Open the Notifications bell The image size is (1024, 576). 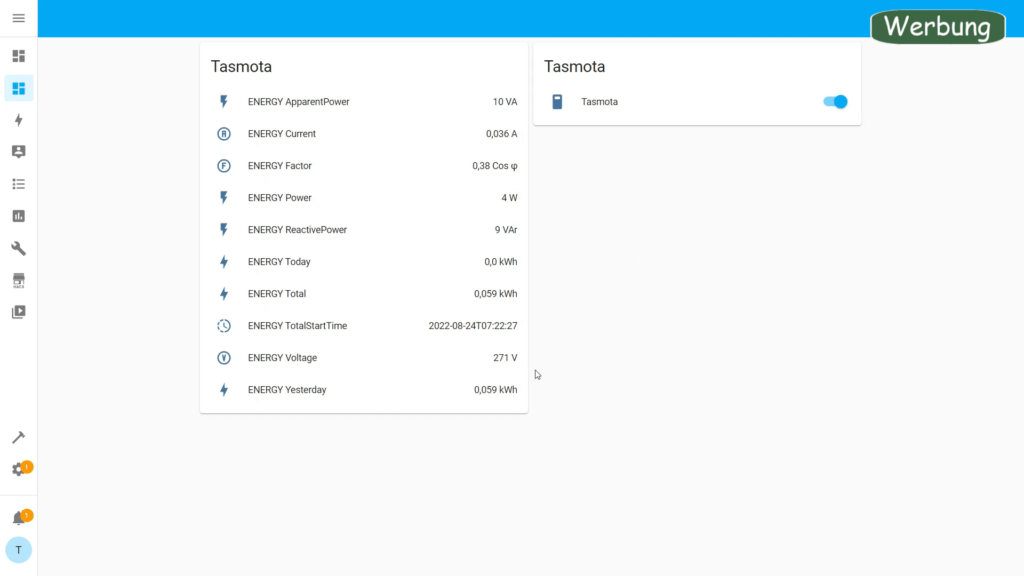coord(18,518)
